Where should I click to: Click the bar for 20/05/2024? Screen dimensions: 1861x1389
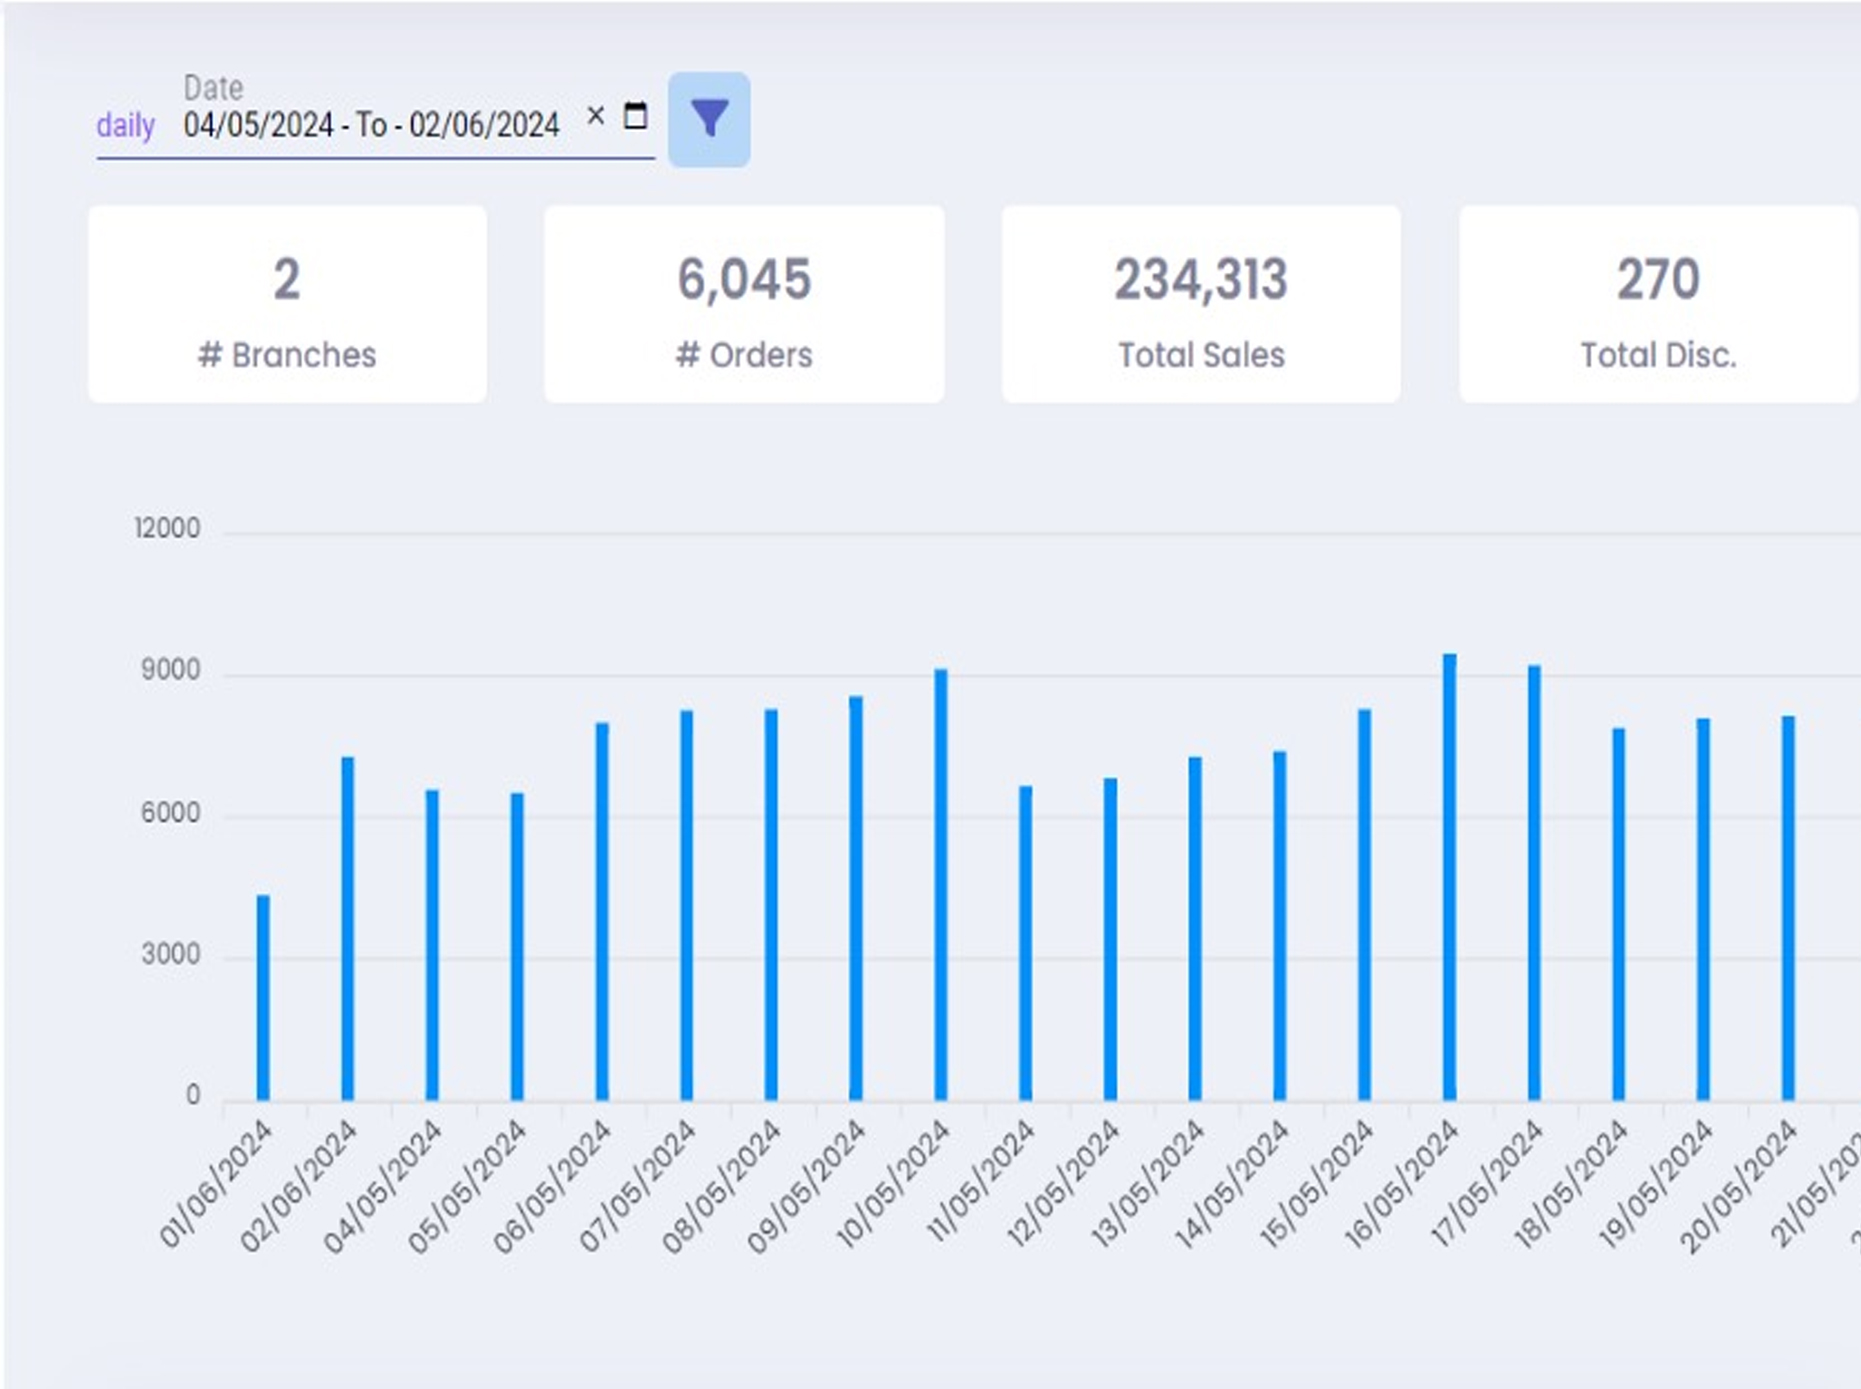click(1788, 908)
